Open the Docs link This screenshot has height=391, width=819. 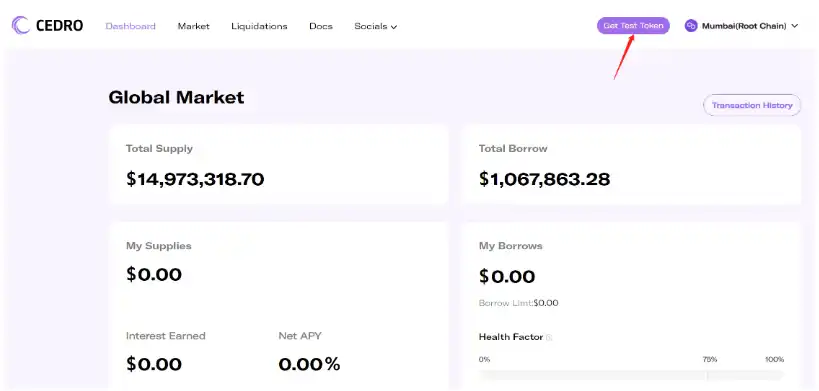pyautogui.click(x=321, y=26)
